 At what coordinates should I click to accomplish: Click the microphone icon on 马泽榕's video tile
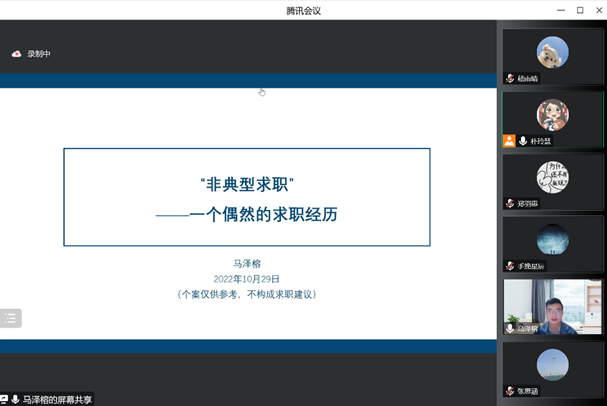[510, 328]
